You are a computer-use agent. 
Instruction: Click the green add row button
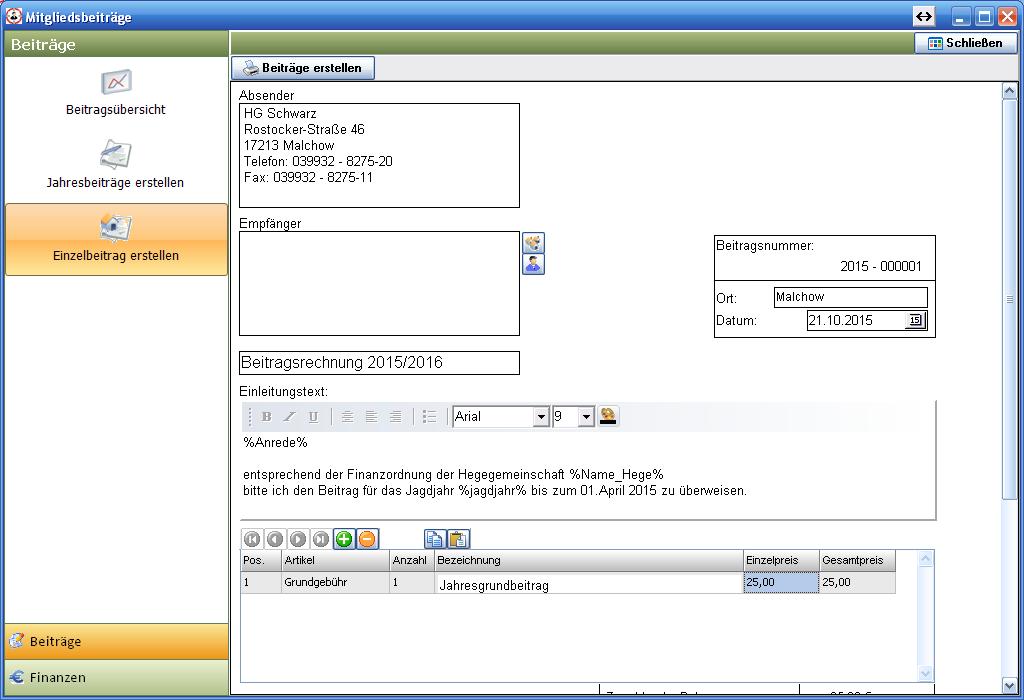click(x=344, y=539)
